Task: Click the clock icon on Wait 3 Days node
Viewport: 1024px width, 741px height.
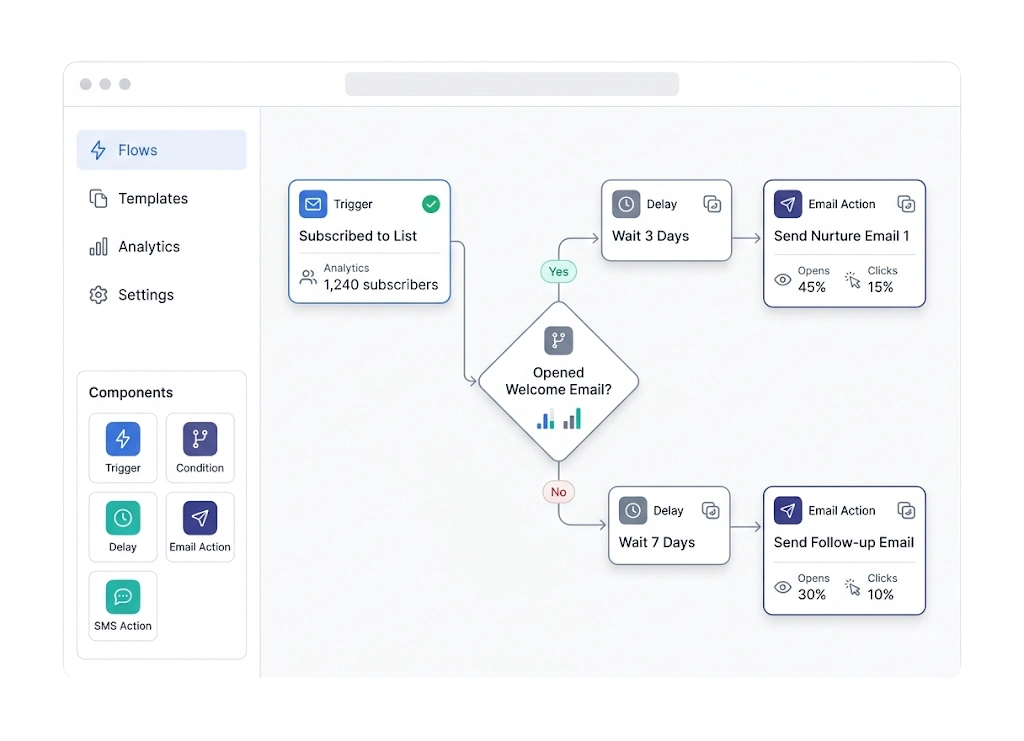Action: tap(626, 204)
